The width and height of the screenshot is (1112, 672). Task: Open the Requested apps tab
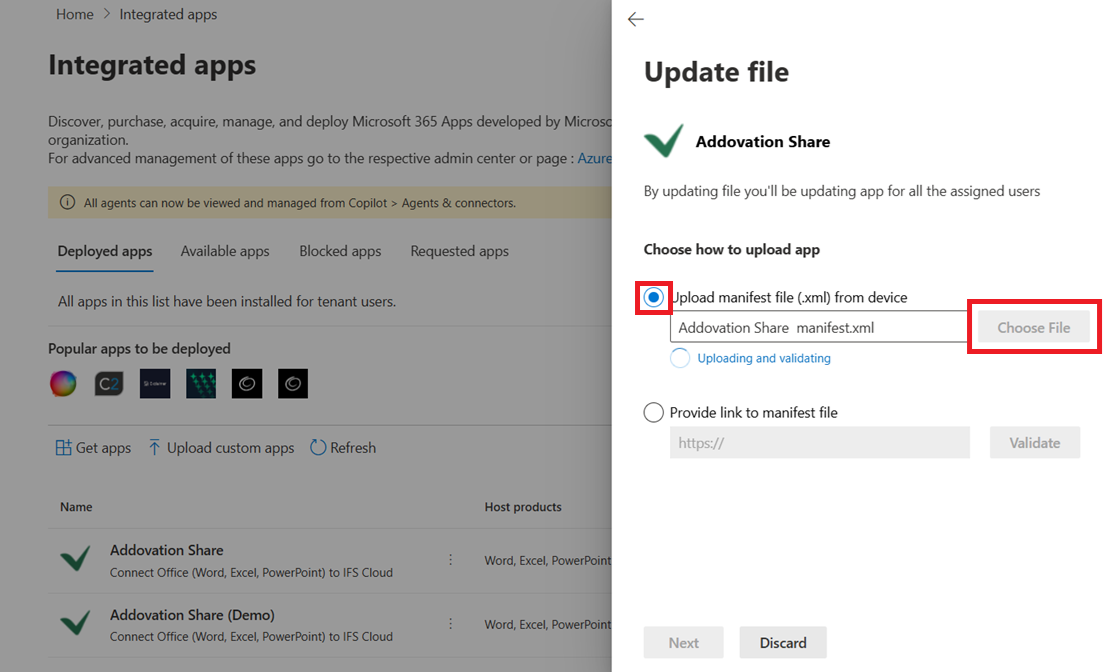coord(459,251)
